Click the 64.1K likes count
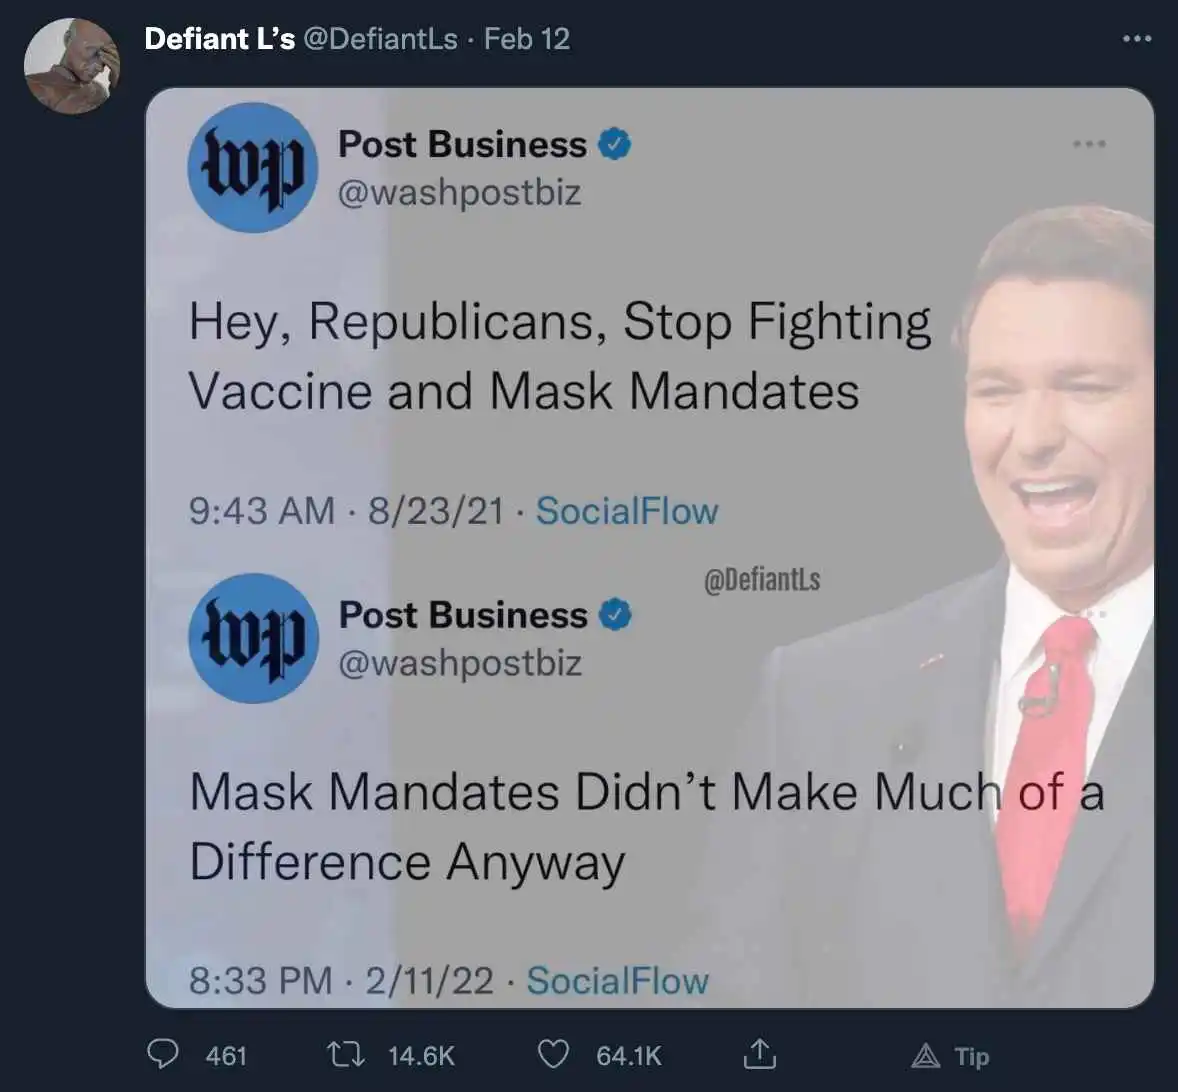Viewport: 1178px width, 1092px height. (x=629, y=1056)
